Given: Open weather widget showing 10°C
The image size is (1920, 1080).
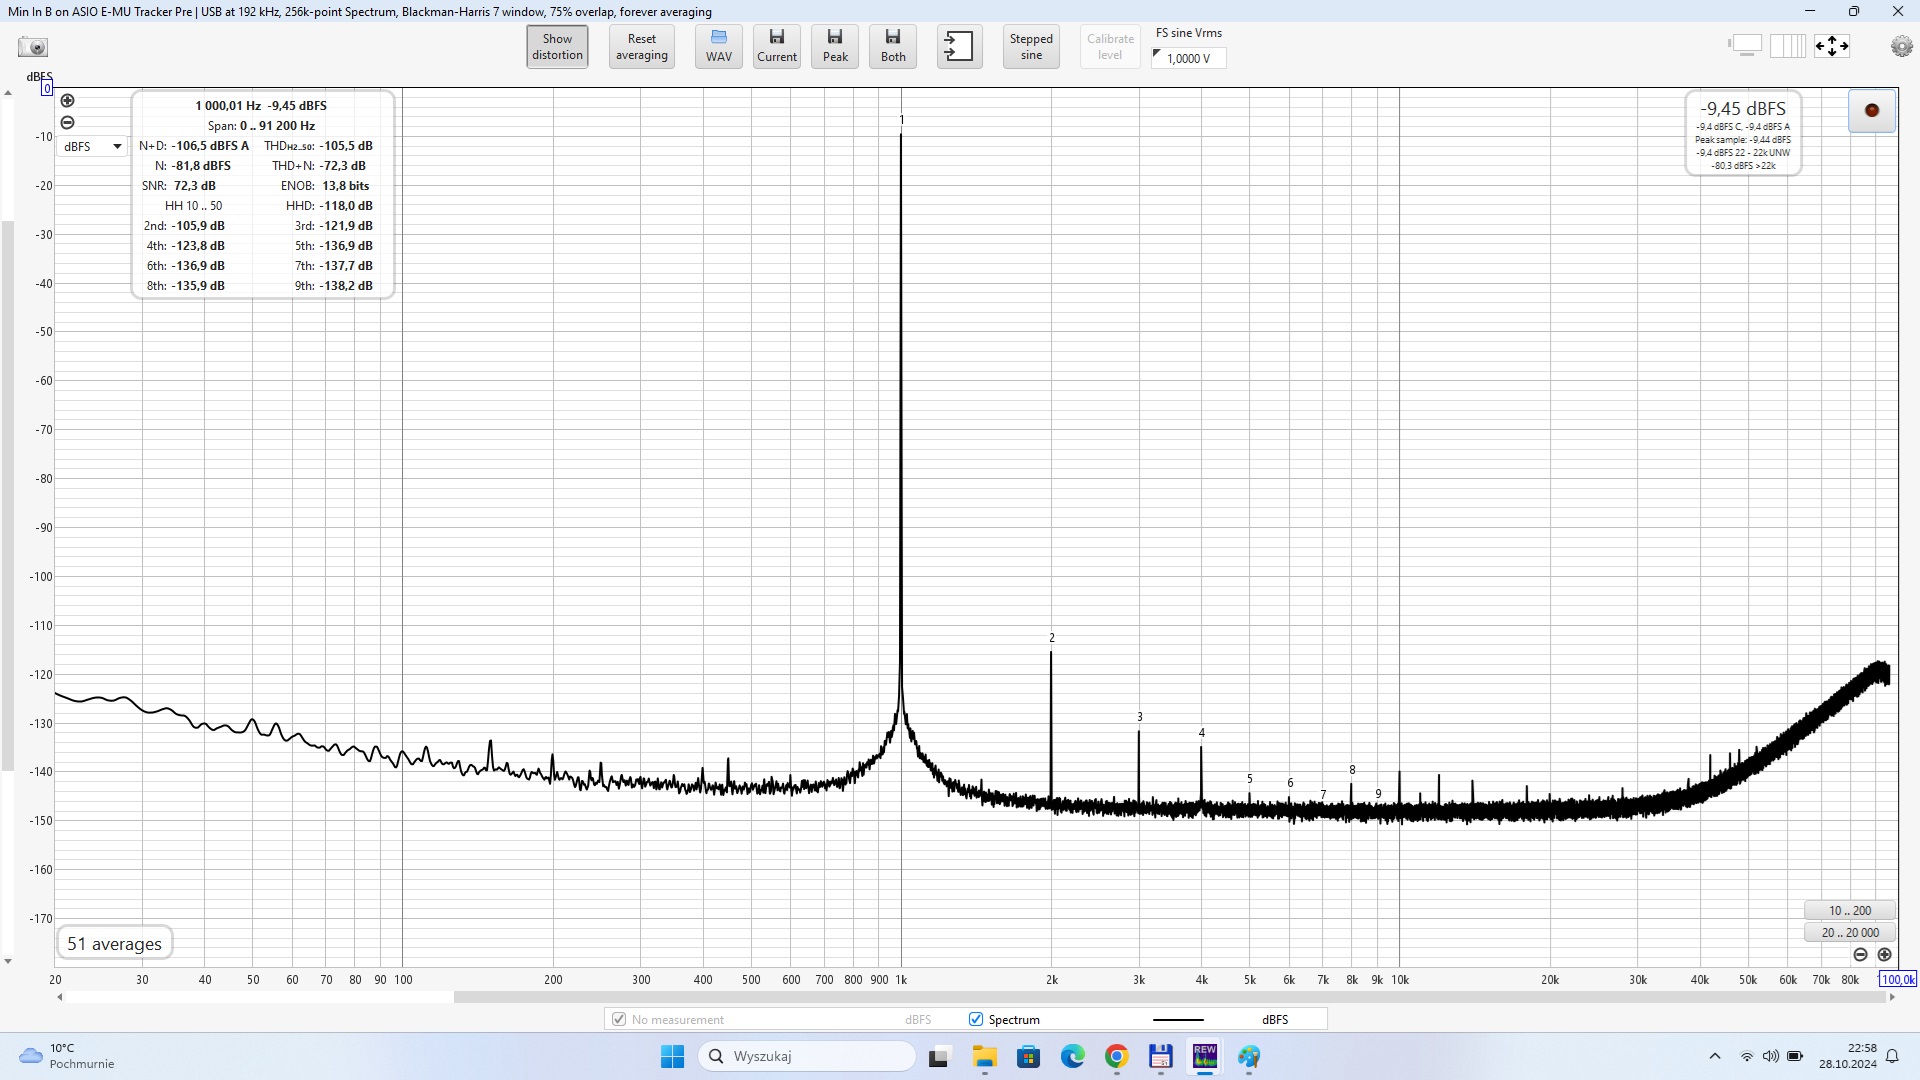Looking at the screenshot, I should tap(67, 1056).
